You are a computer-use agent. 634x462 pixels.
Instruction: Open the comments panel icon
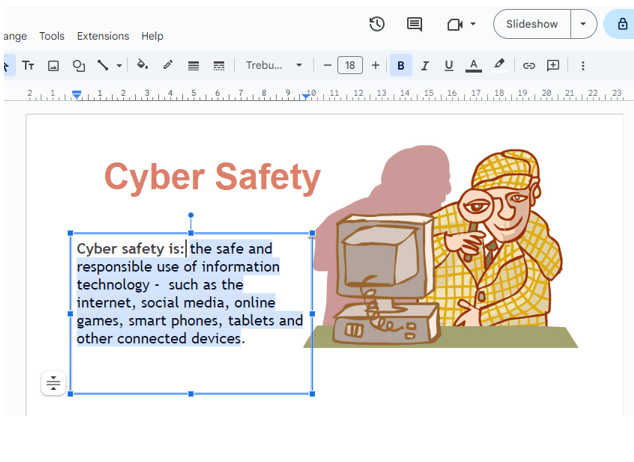[414, 24]
